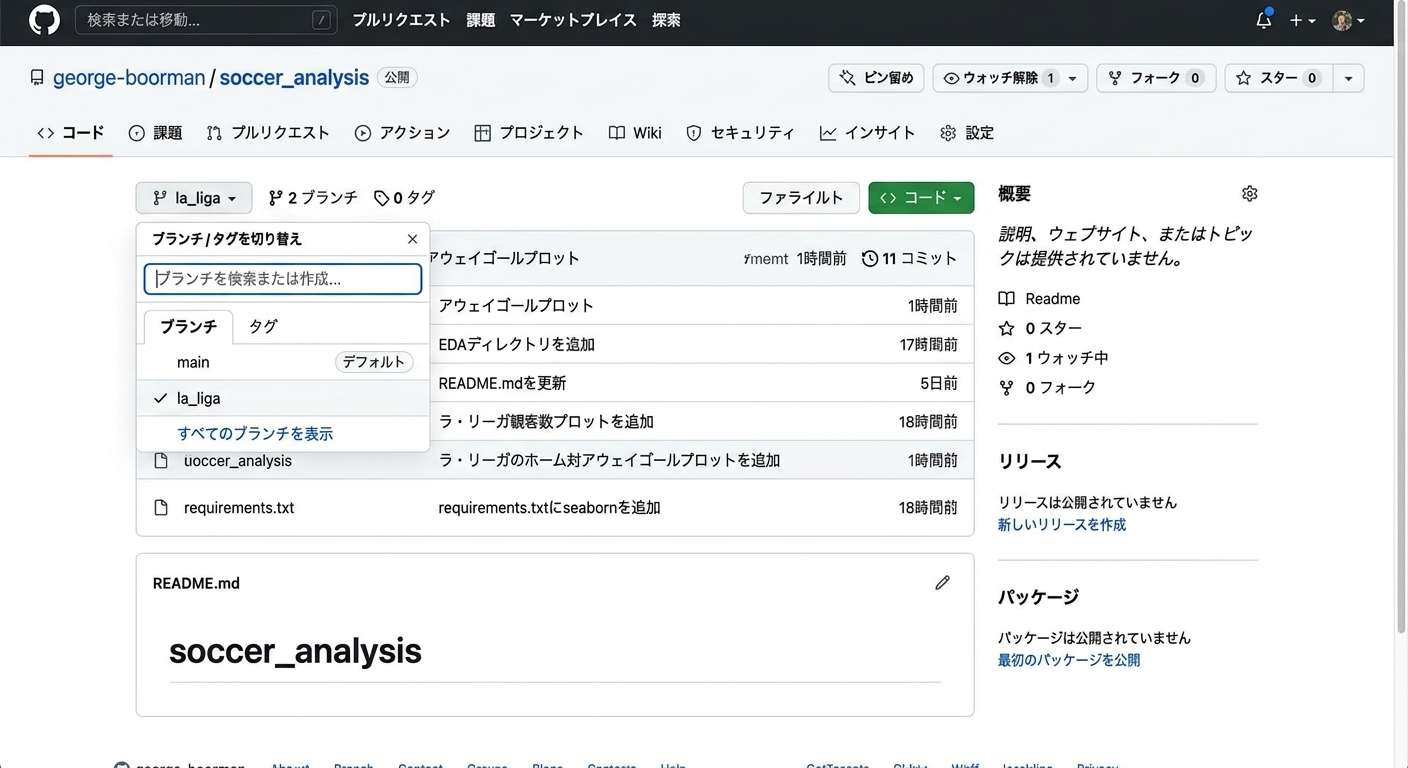1408x768 pixels.
Task: Switch to タグ tab in popup
Action: coord(263,326)
